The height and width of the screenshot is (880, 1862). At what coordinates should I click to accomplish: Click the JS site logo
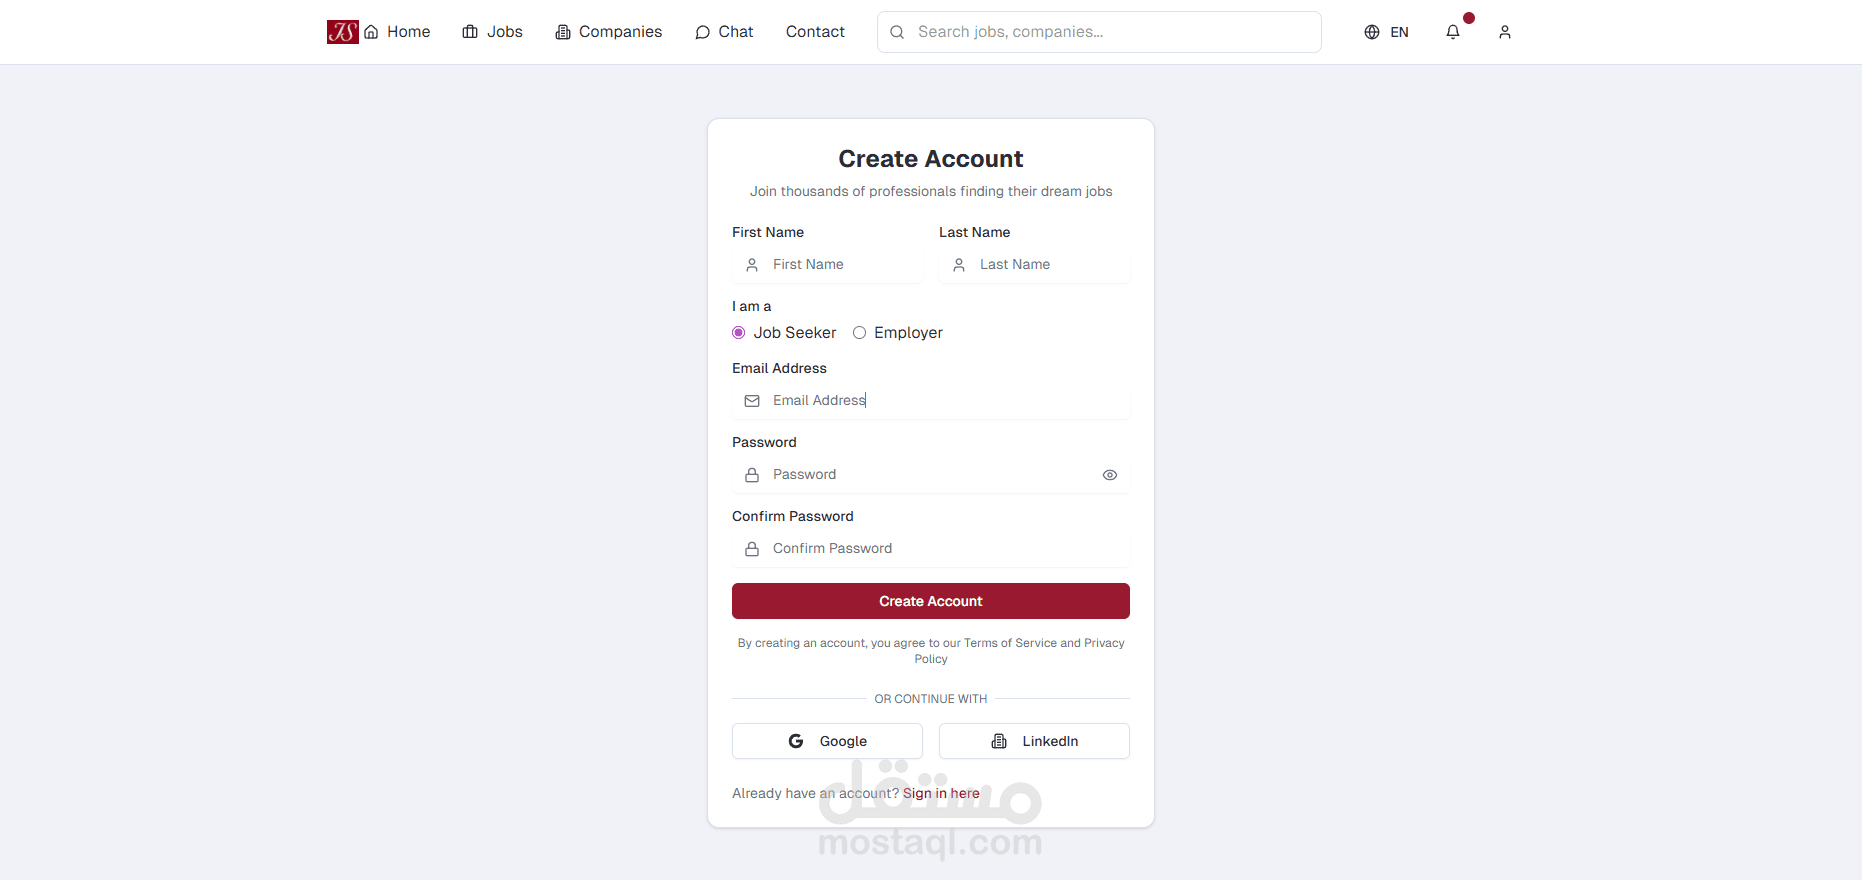click(x=342, y=32)
